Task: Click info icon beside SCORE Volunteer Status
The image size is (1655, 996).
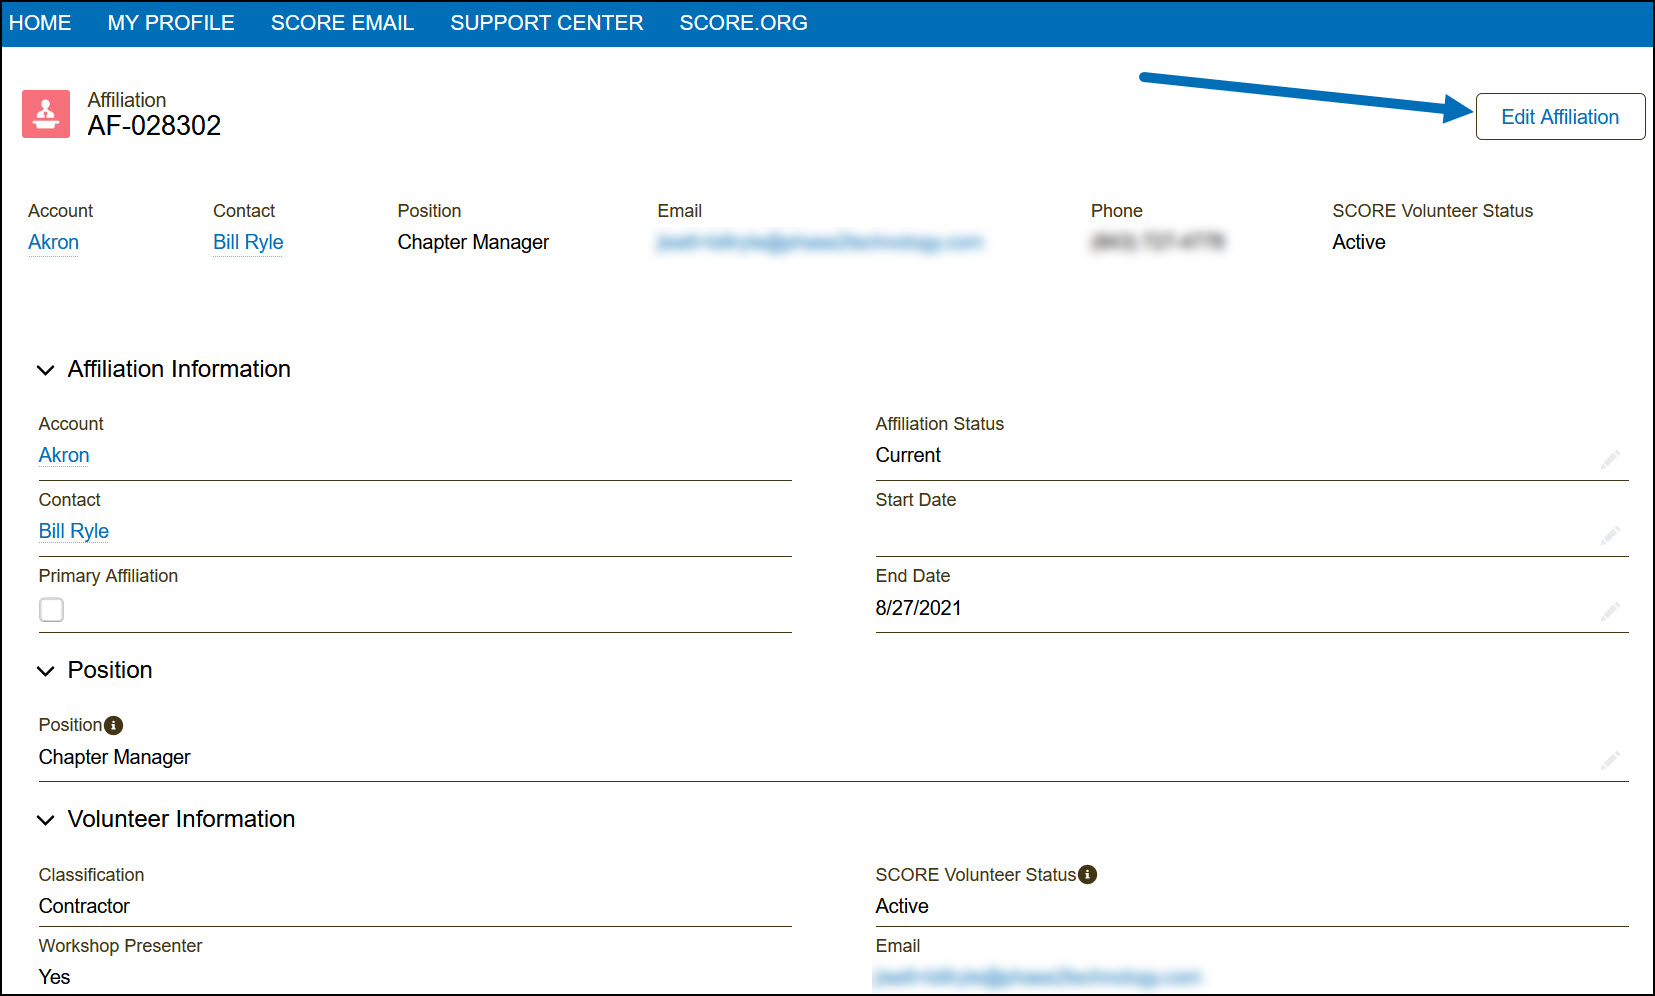Action: (1087, 875)
